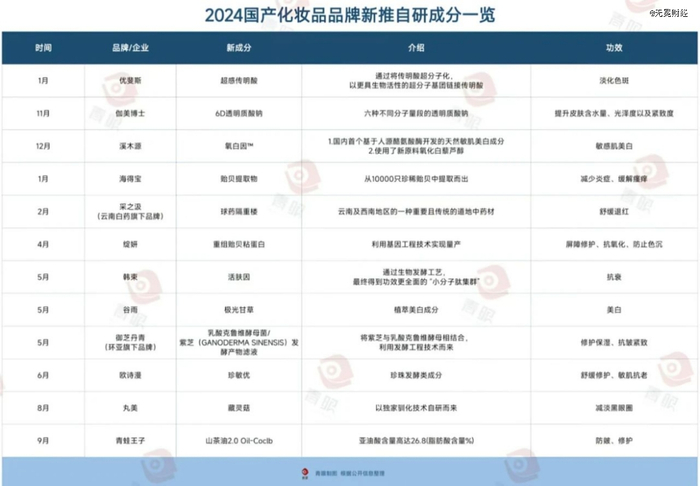Select the 介绍 column header
This screenshot has width=700, height=486.
tap(416, 48)
